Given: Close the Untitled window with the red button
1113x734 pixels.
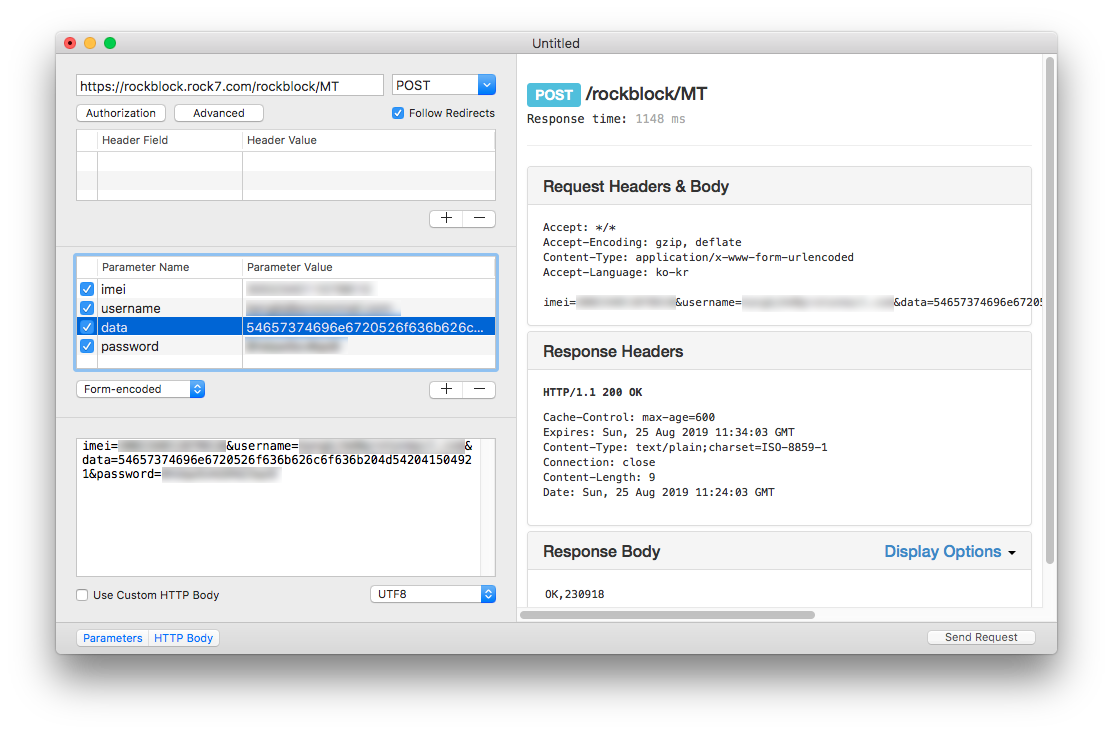Looking at the screenshot, I should point(70,43).
